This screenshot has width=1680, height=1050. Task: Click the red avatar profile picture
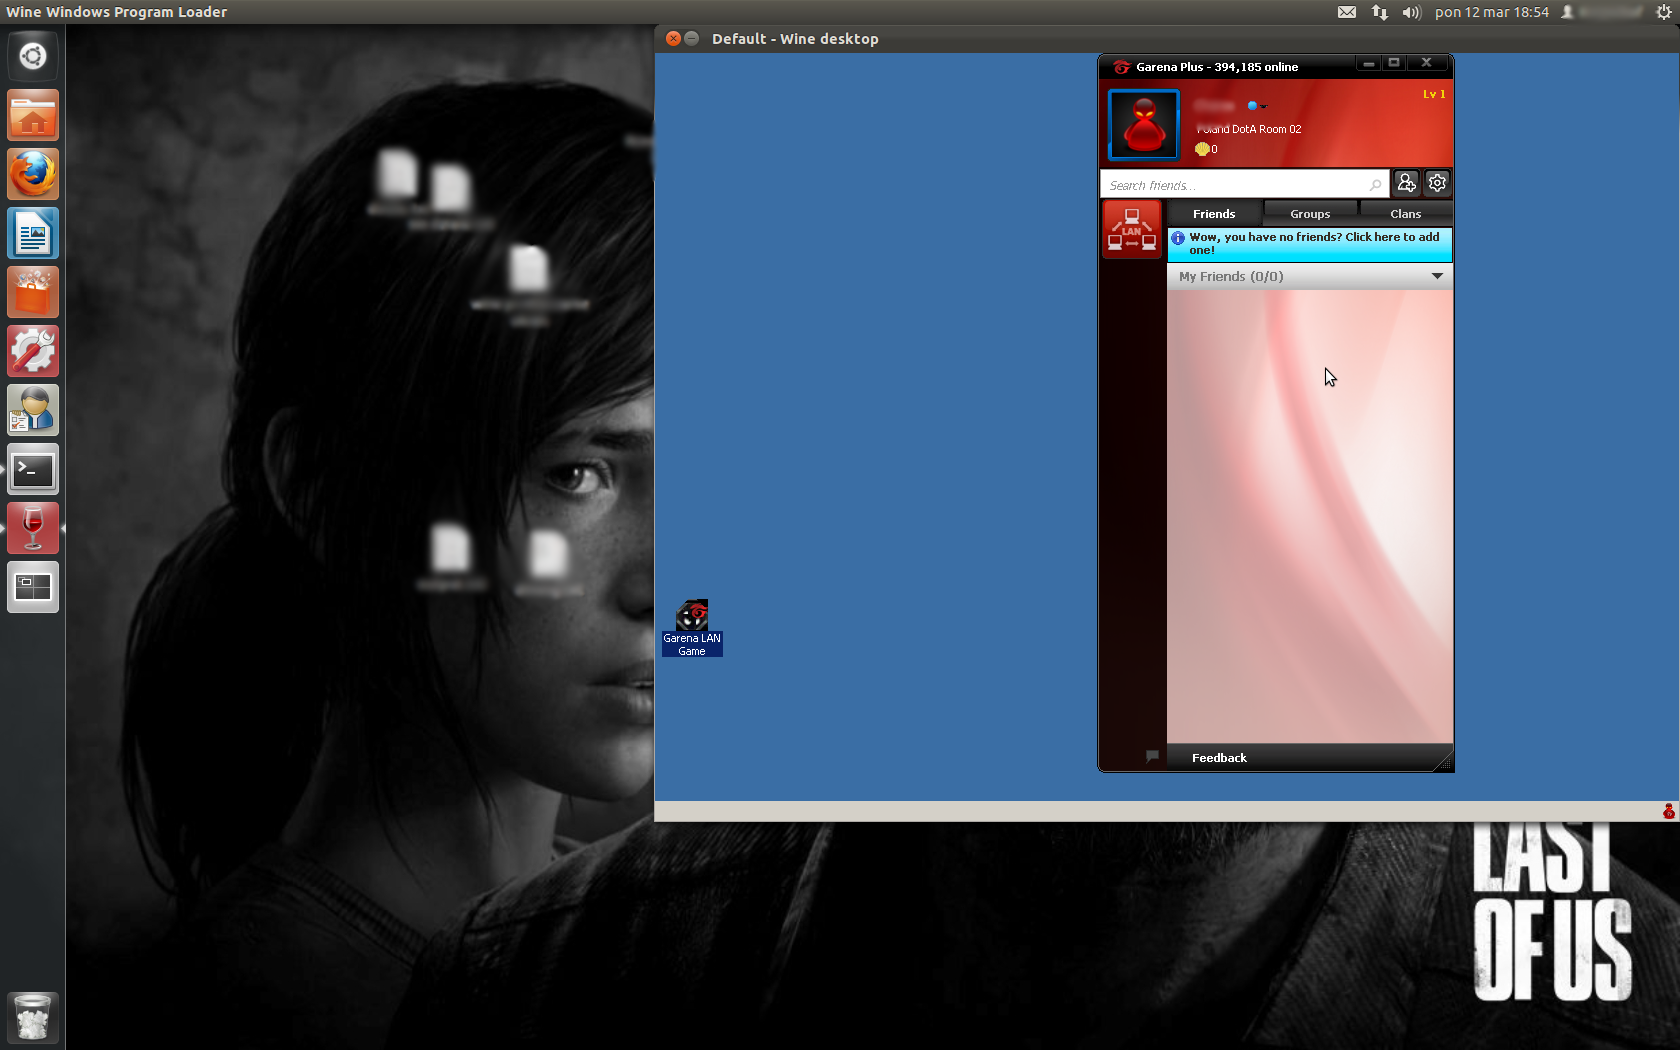(x=1144, y=125)
